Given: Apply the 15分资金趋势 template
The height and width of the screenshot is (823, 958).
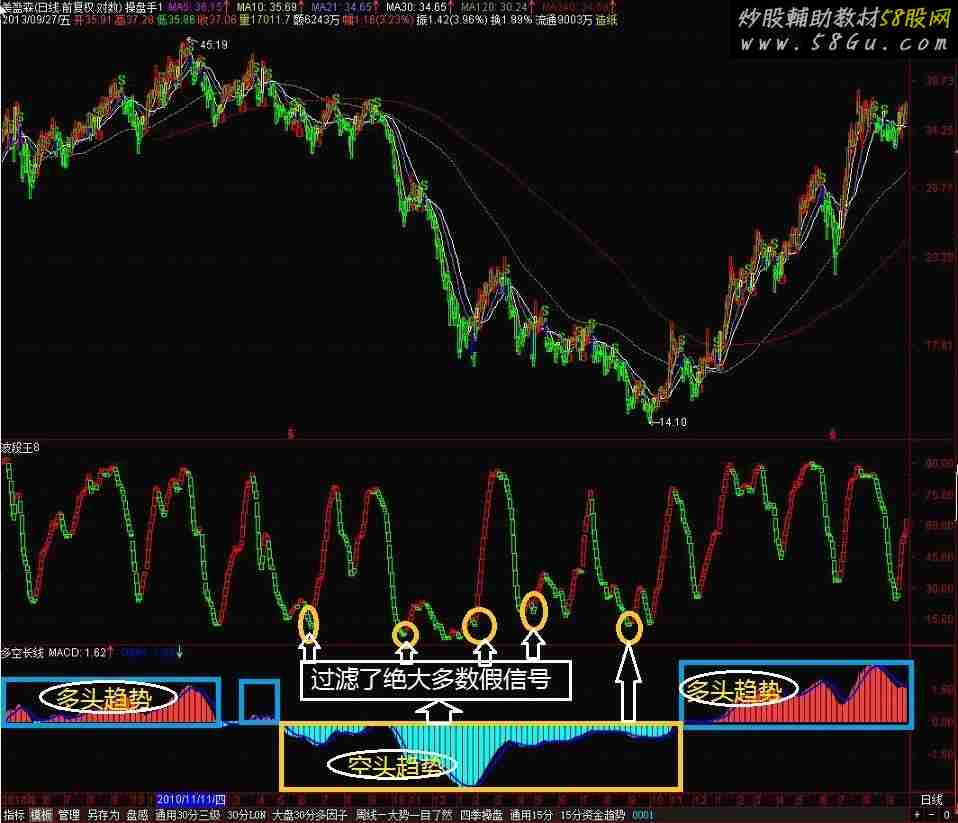Looking at the screenshot, I should click(593, 815).
